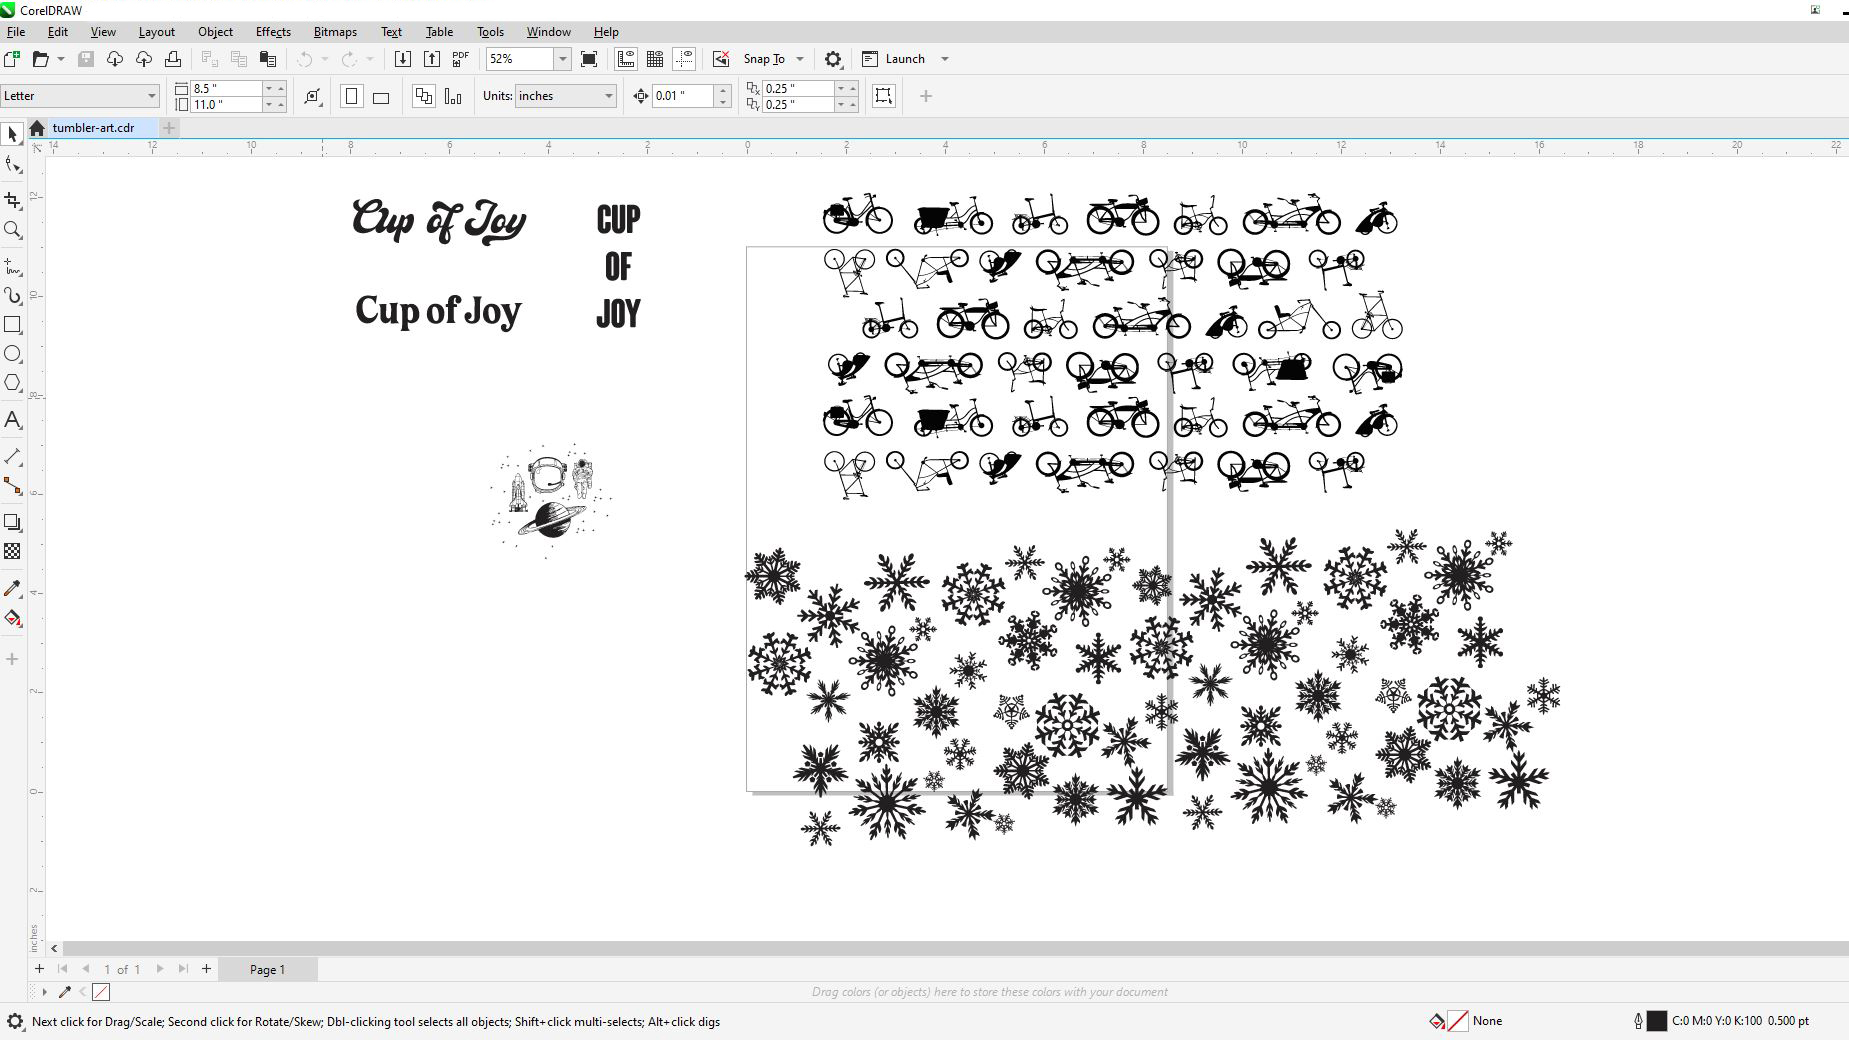This screenshot has width=1849, height=1040.
Task: Select the Artistic Media tool
Action: [x=13, y=296]
